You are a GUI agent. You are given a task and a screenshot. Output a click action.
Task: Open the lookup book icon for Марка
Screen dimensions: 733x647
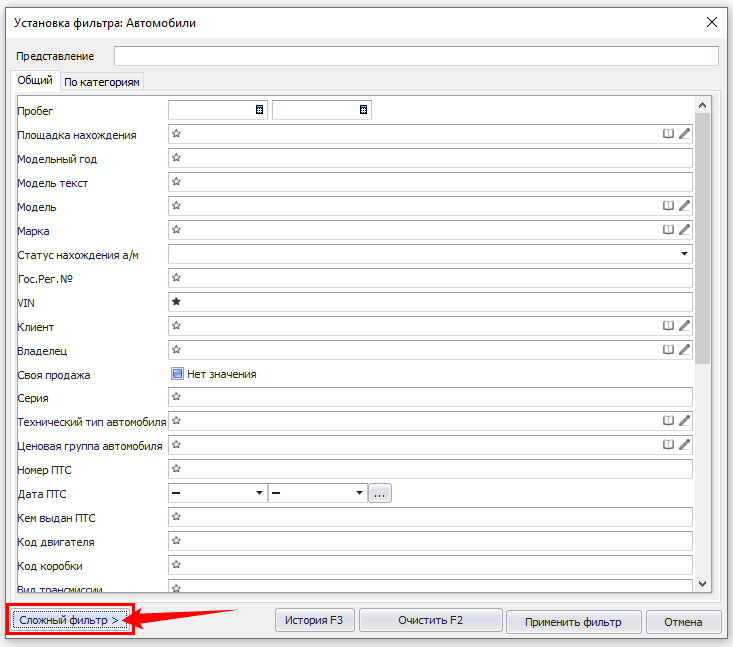coord(669,230)
